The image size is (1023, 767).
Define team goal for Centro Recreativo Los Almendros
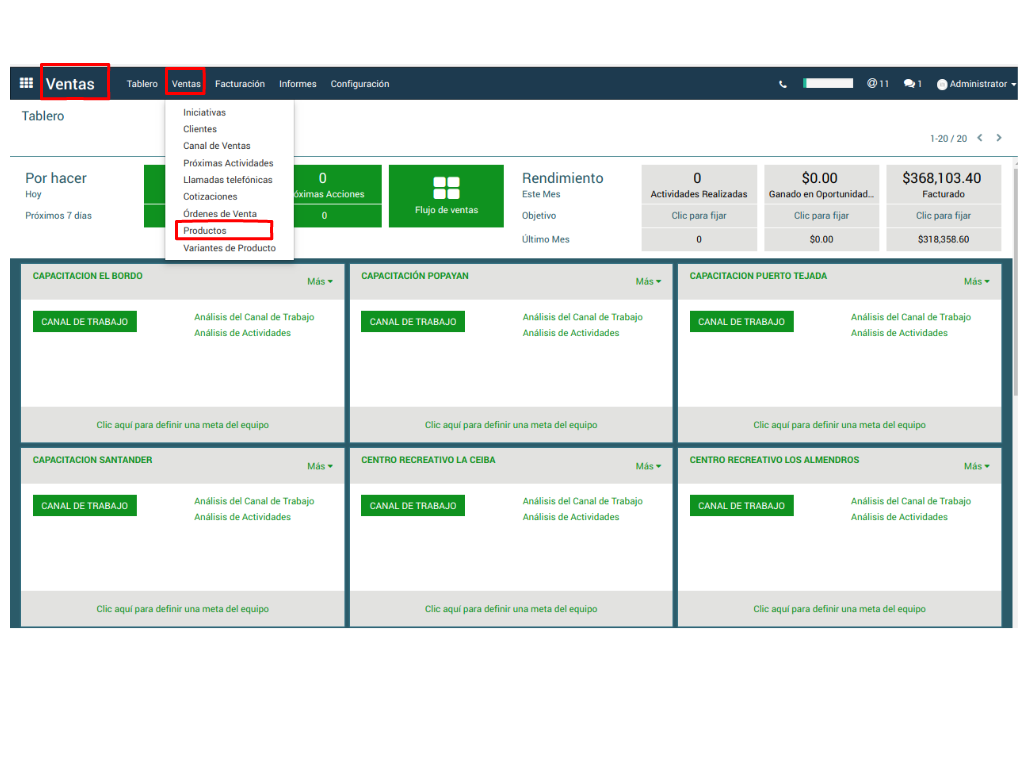click(x=839, y=609)
